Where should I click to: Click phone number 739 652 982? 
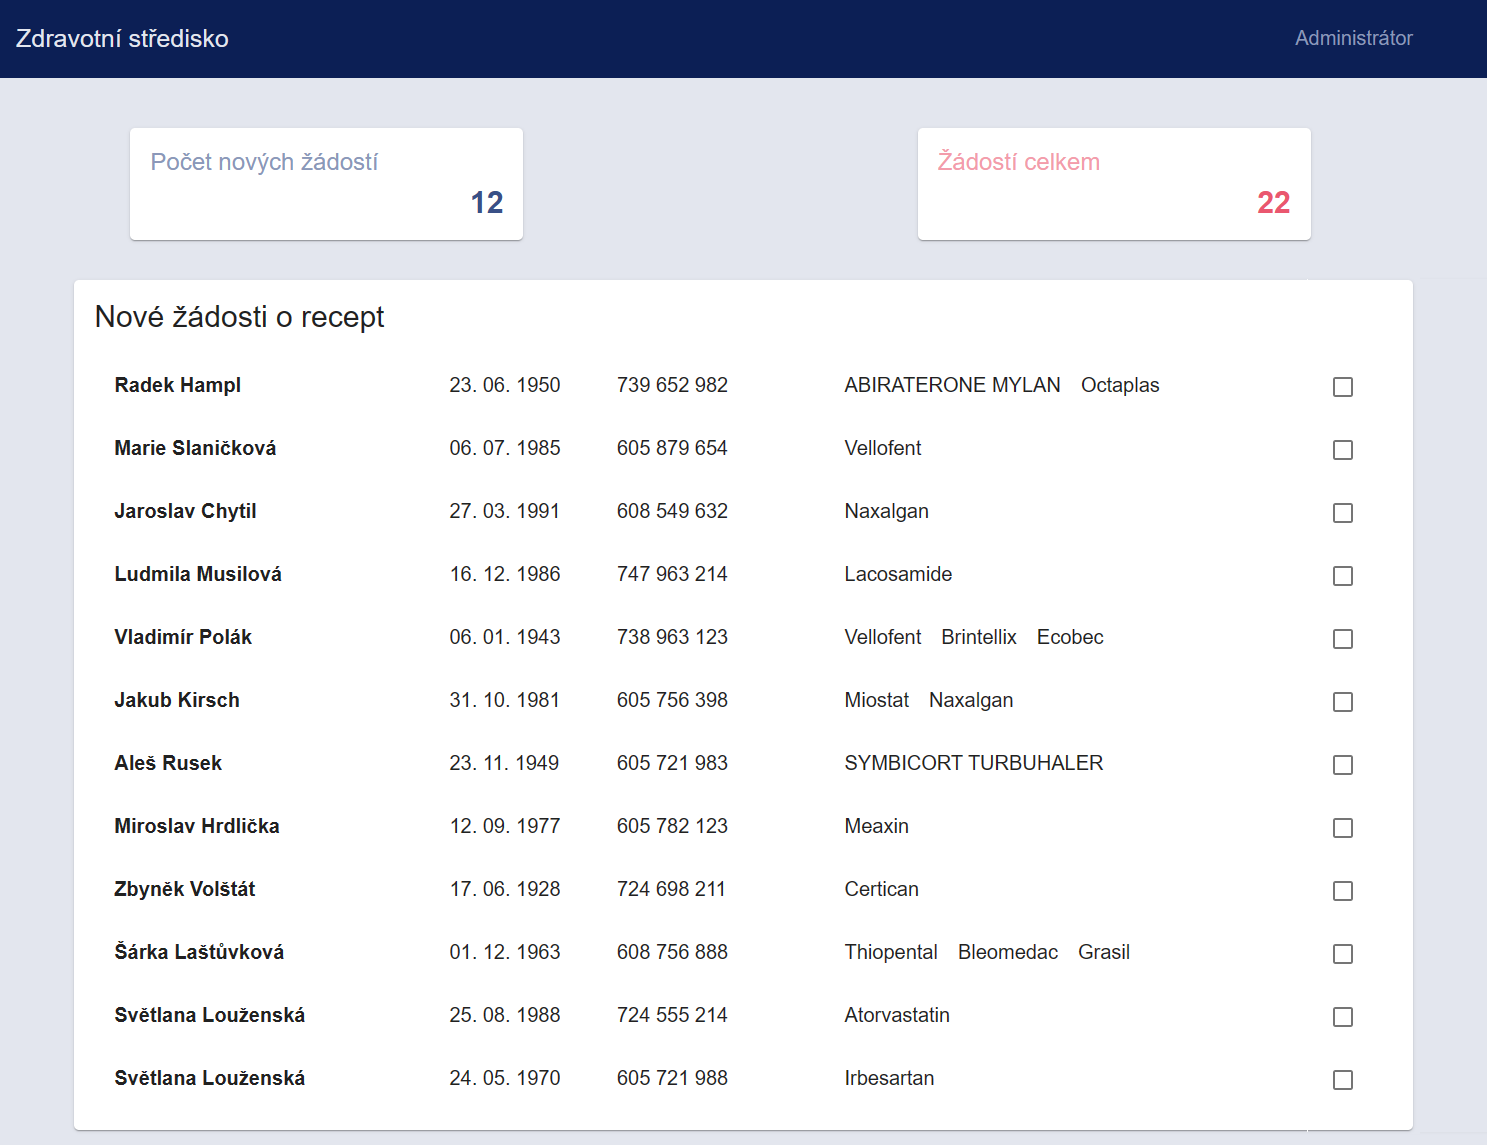point(672,385)
